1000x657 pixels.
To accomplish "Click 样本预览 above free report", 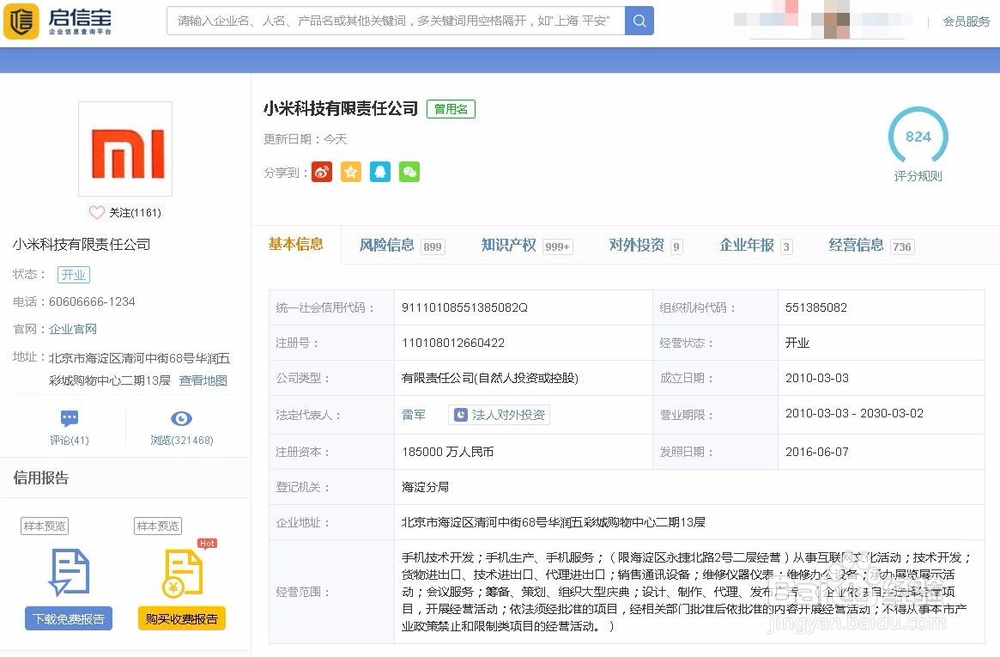I will (x=45, y=526).
